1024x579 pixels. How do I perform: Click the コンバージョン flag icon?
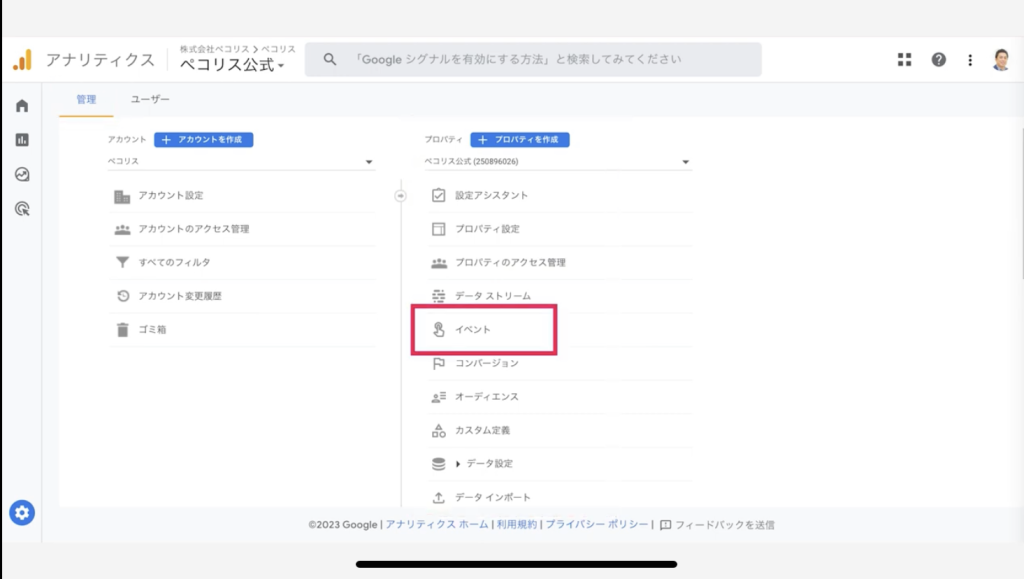(439, 364)
